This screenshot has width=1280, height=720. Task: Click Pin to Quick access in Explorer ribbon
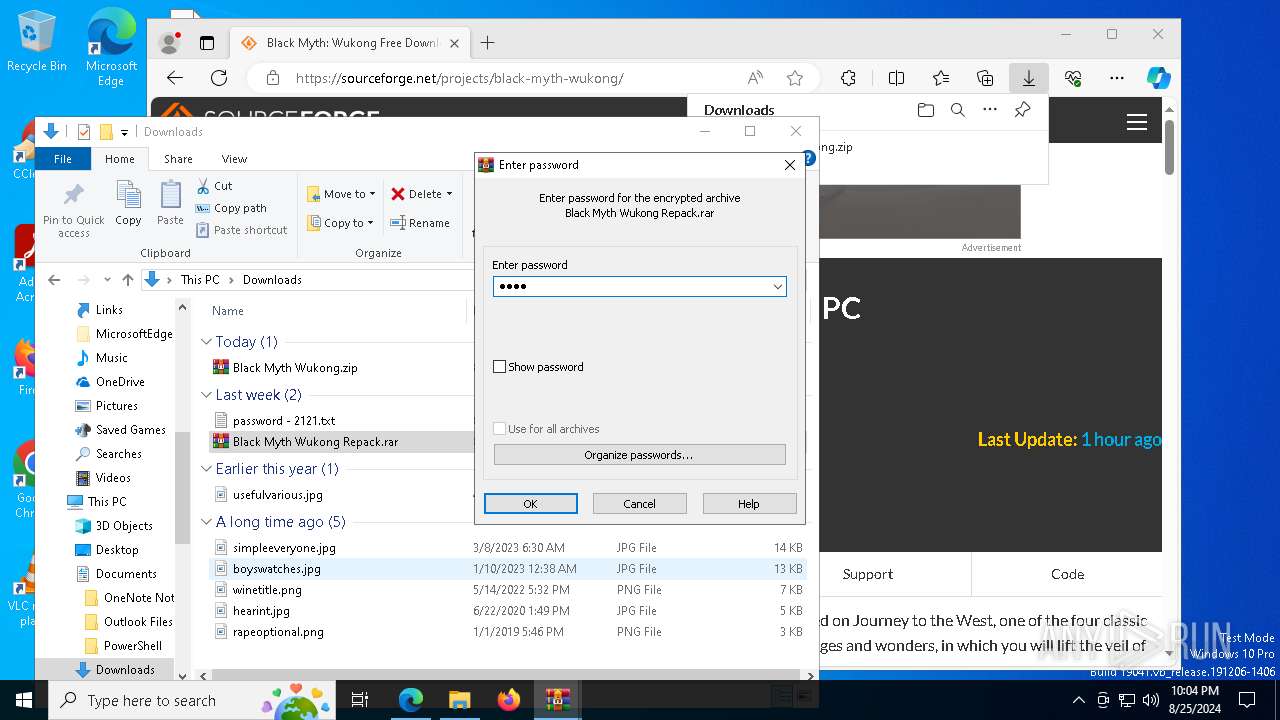[74, 210]
